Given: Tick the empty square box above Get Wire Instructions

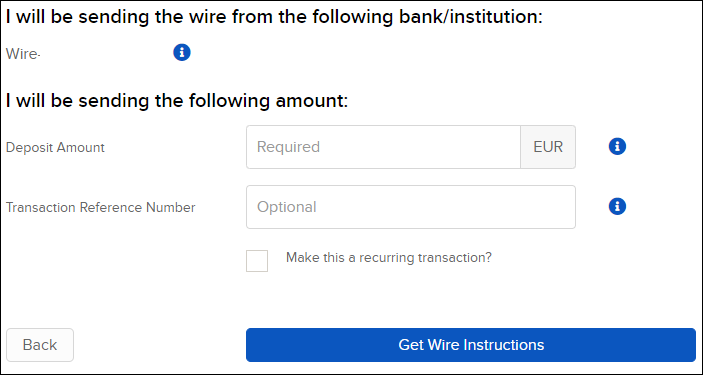Looking at the screenshot, I should click(x=257, y=261).
